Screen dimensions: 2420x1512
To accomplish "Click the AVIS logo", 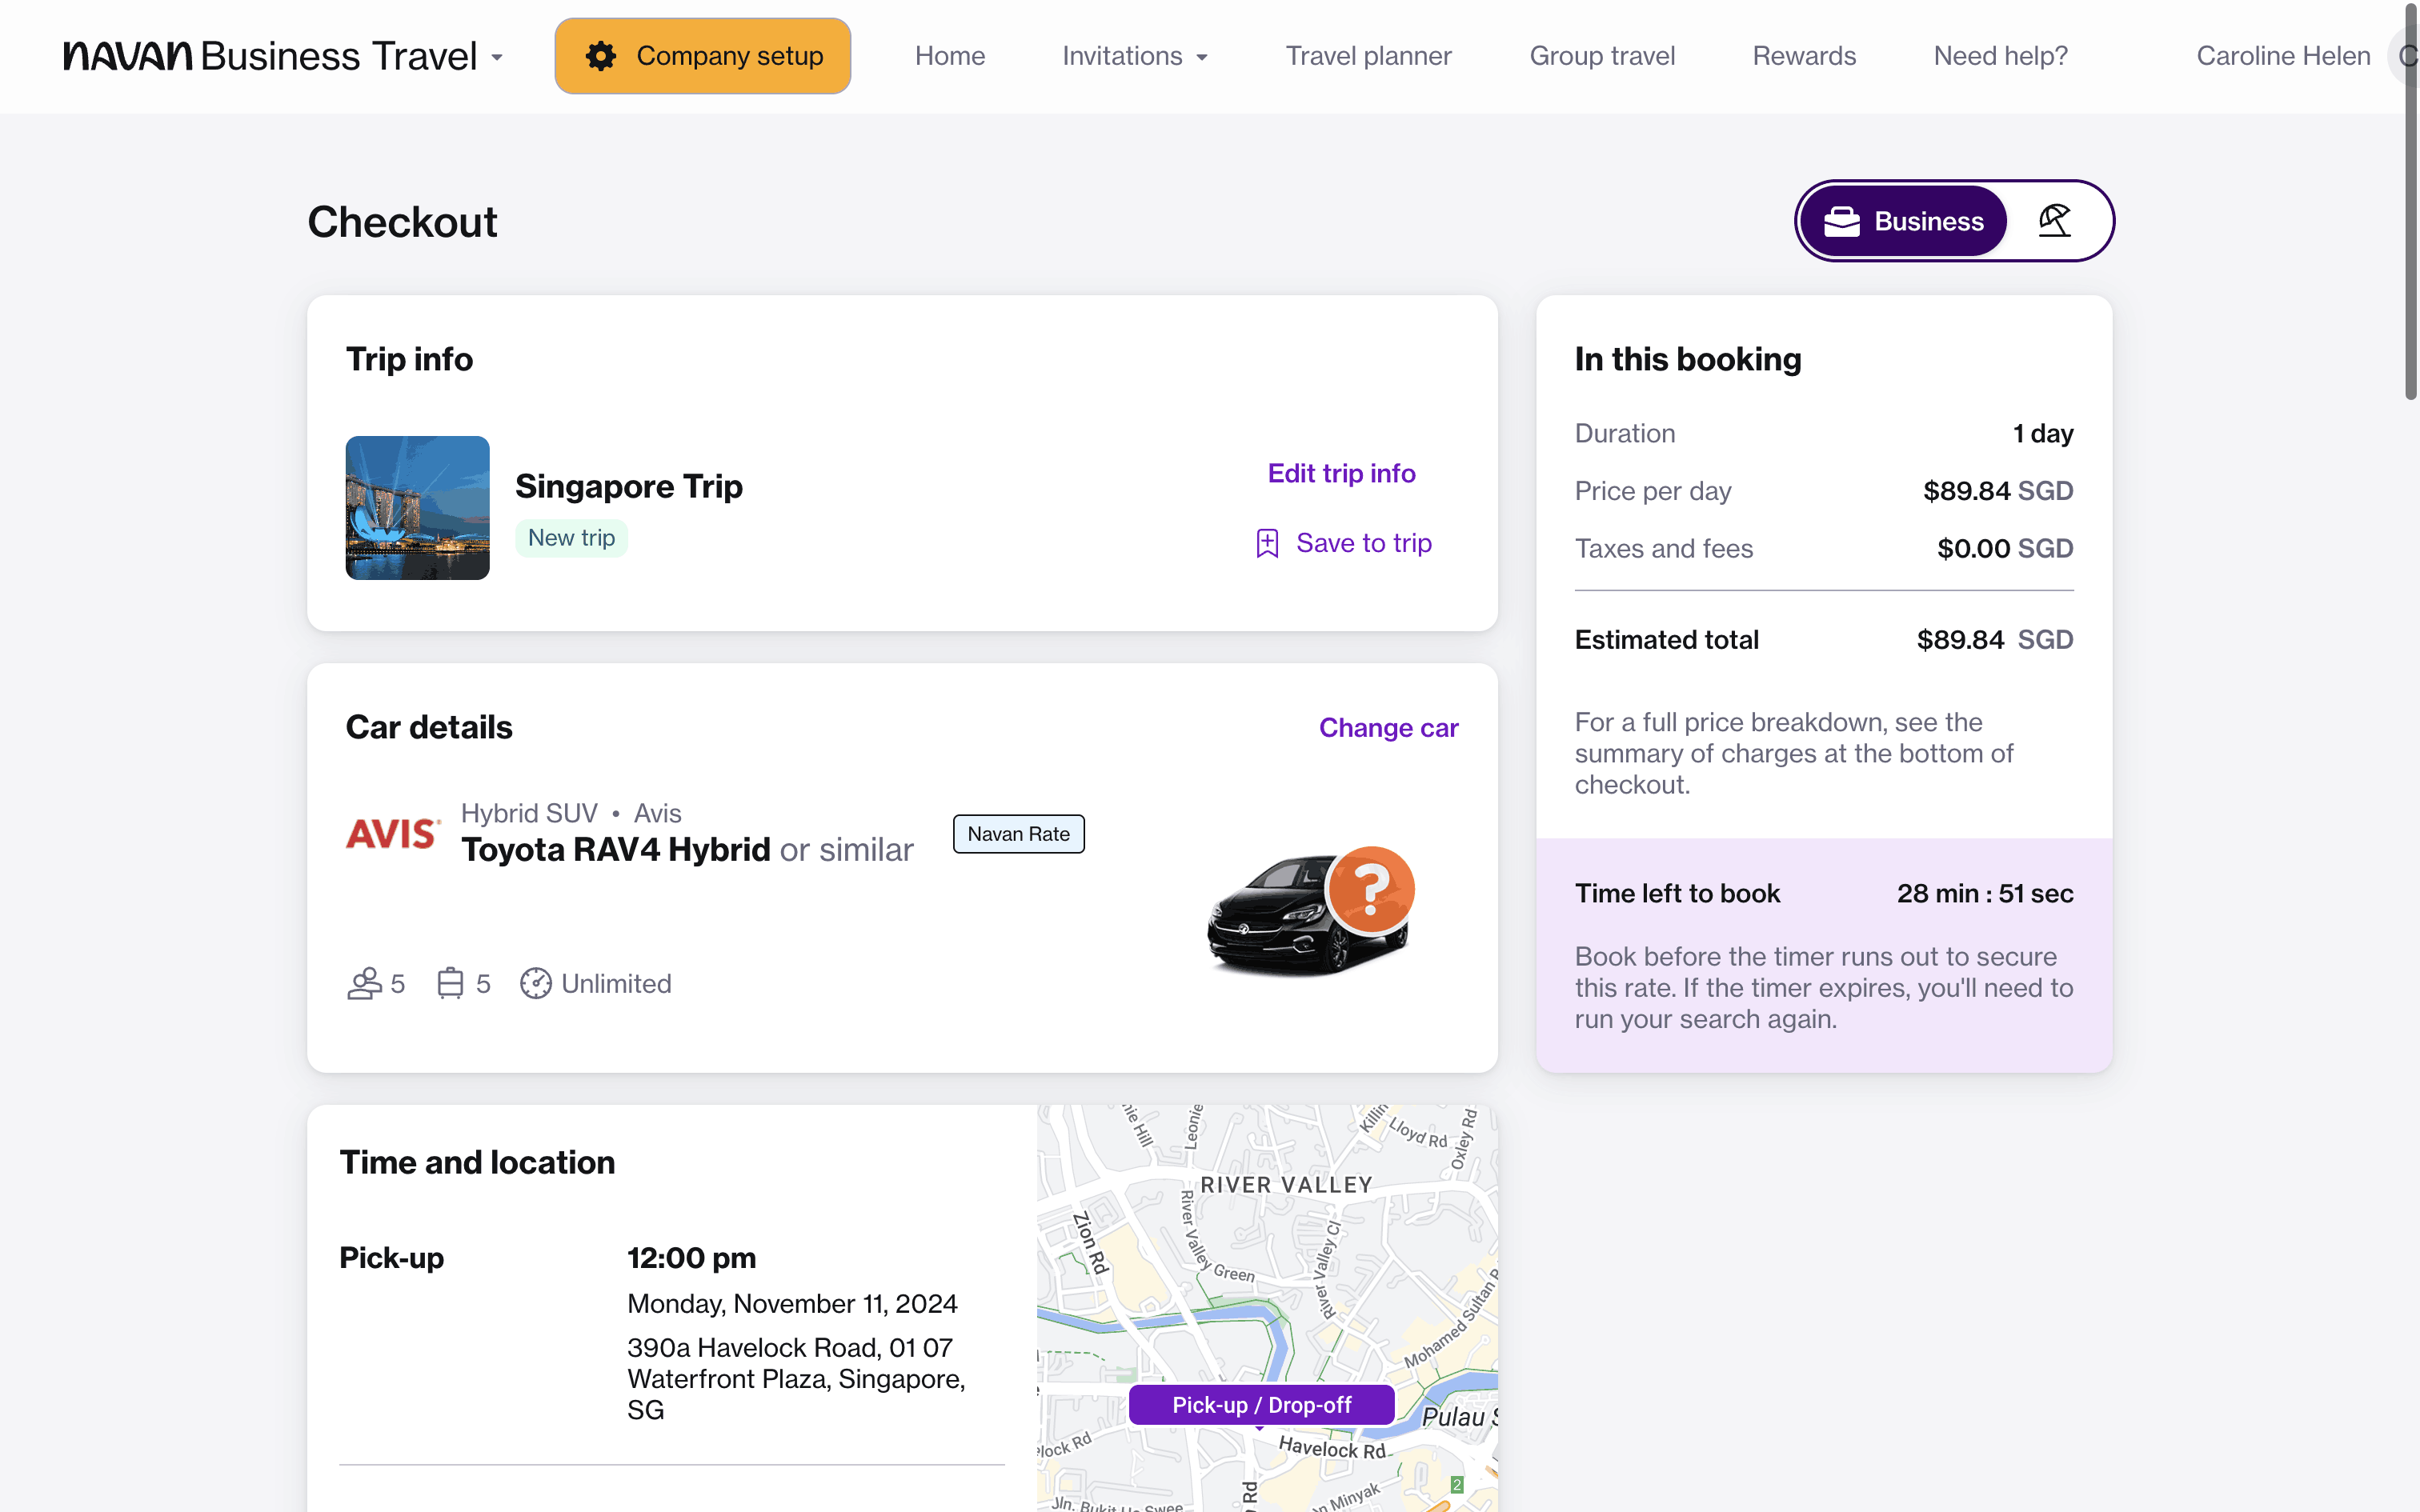I will point(392,833).
